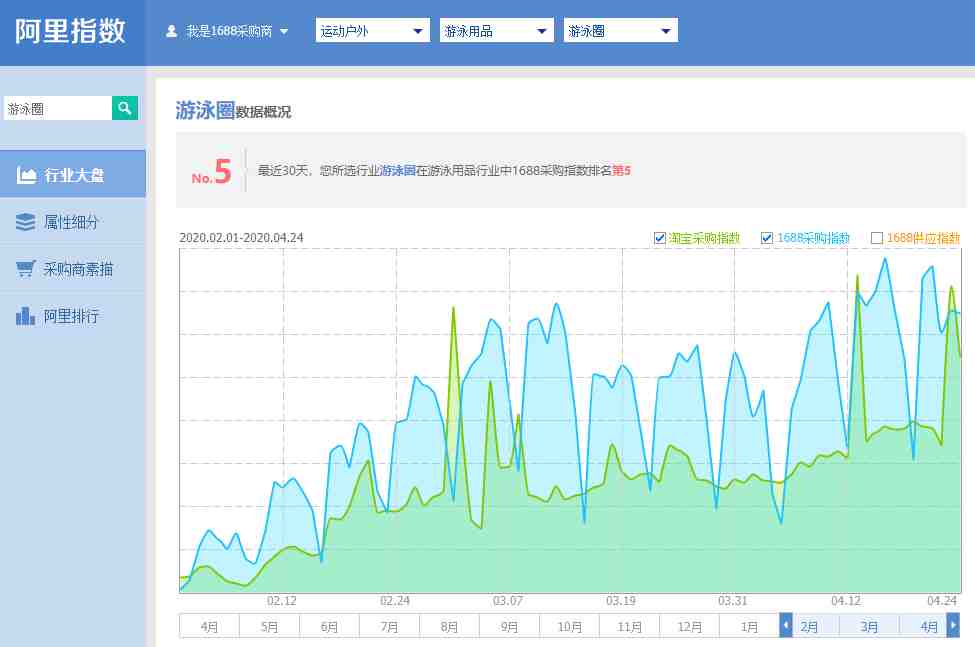Click the user profile icon in the header
The image size is (975, 647).
pyautogui.click(x=172, y=31)
